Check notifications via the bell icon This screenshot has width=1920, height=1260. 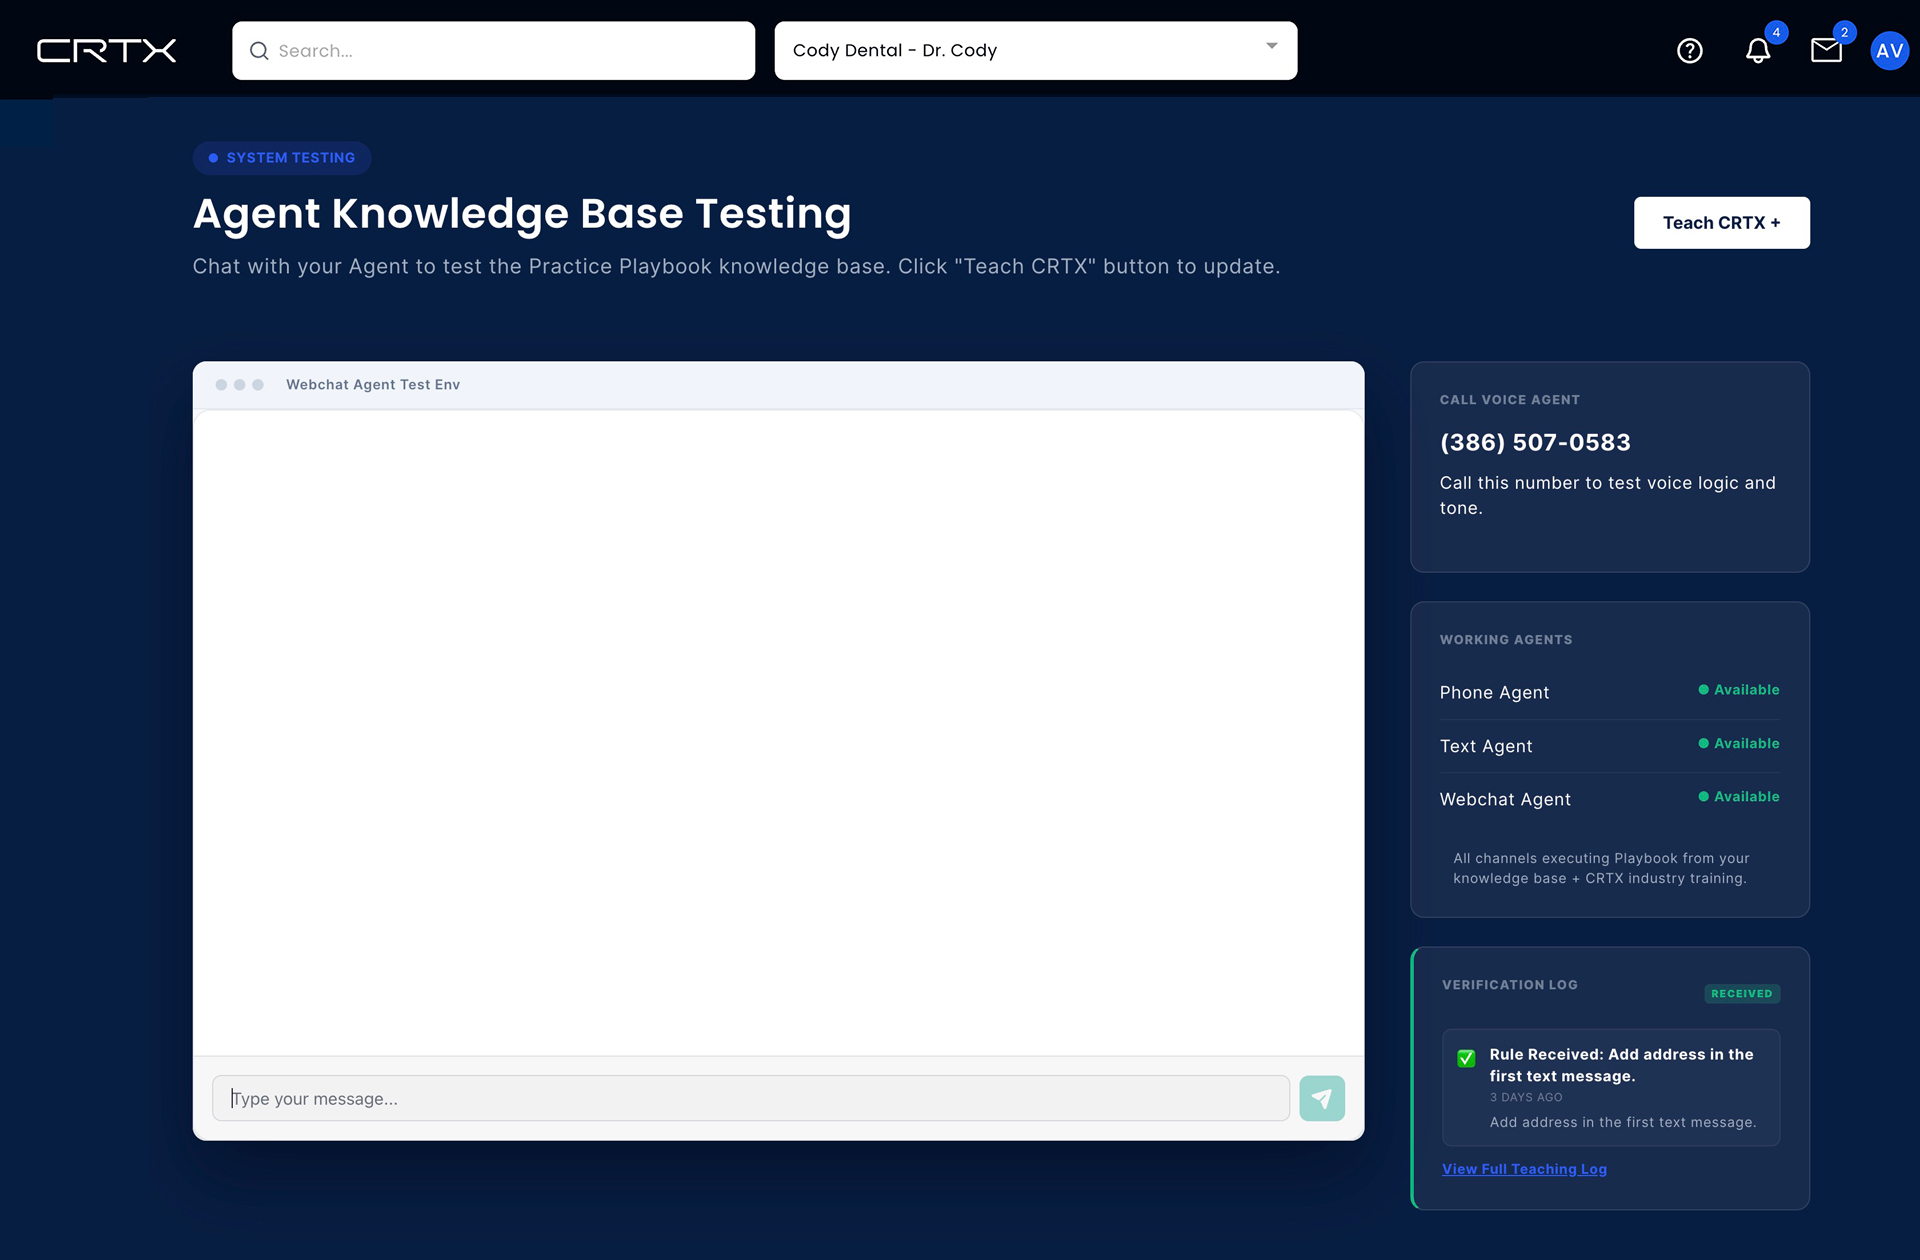[1758, 50]
